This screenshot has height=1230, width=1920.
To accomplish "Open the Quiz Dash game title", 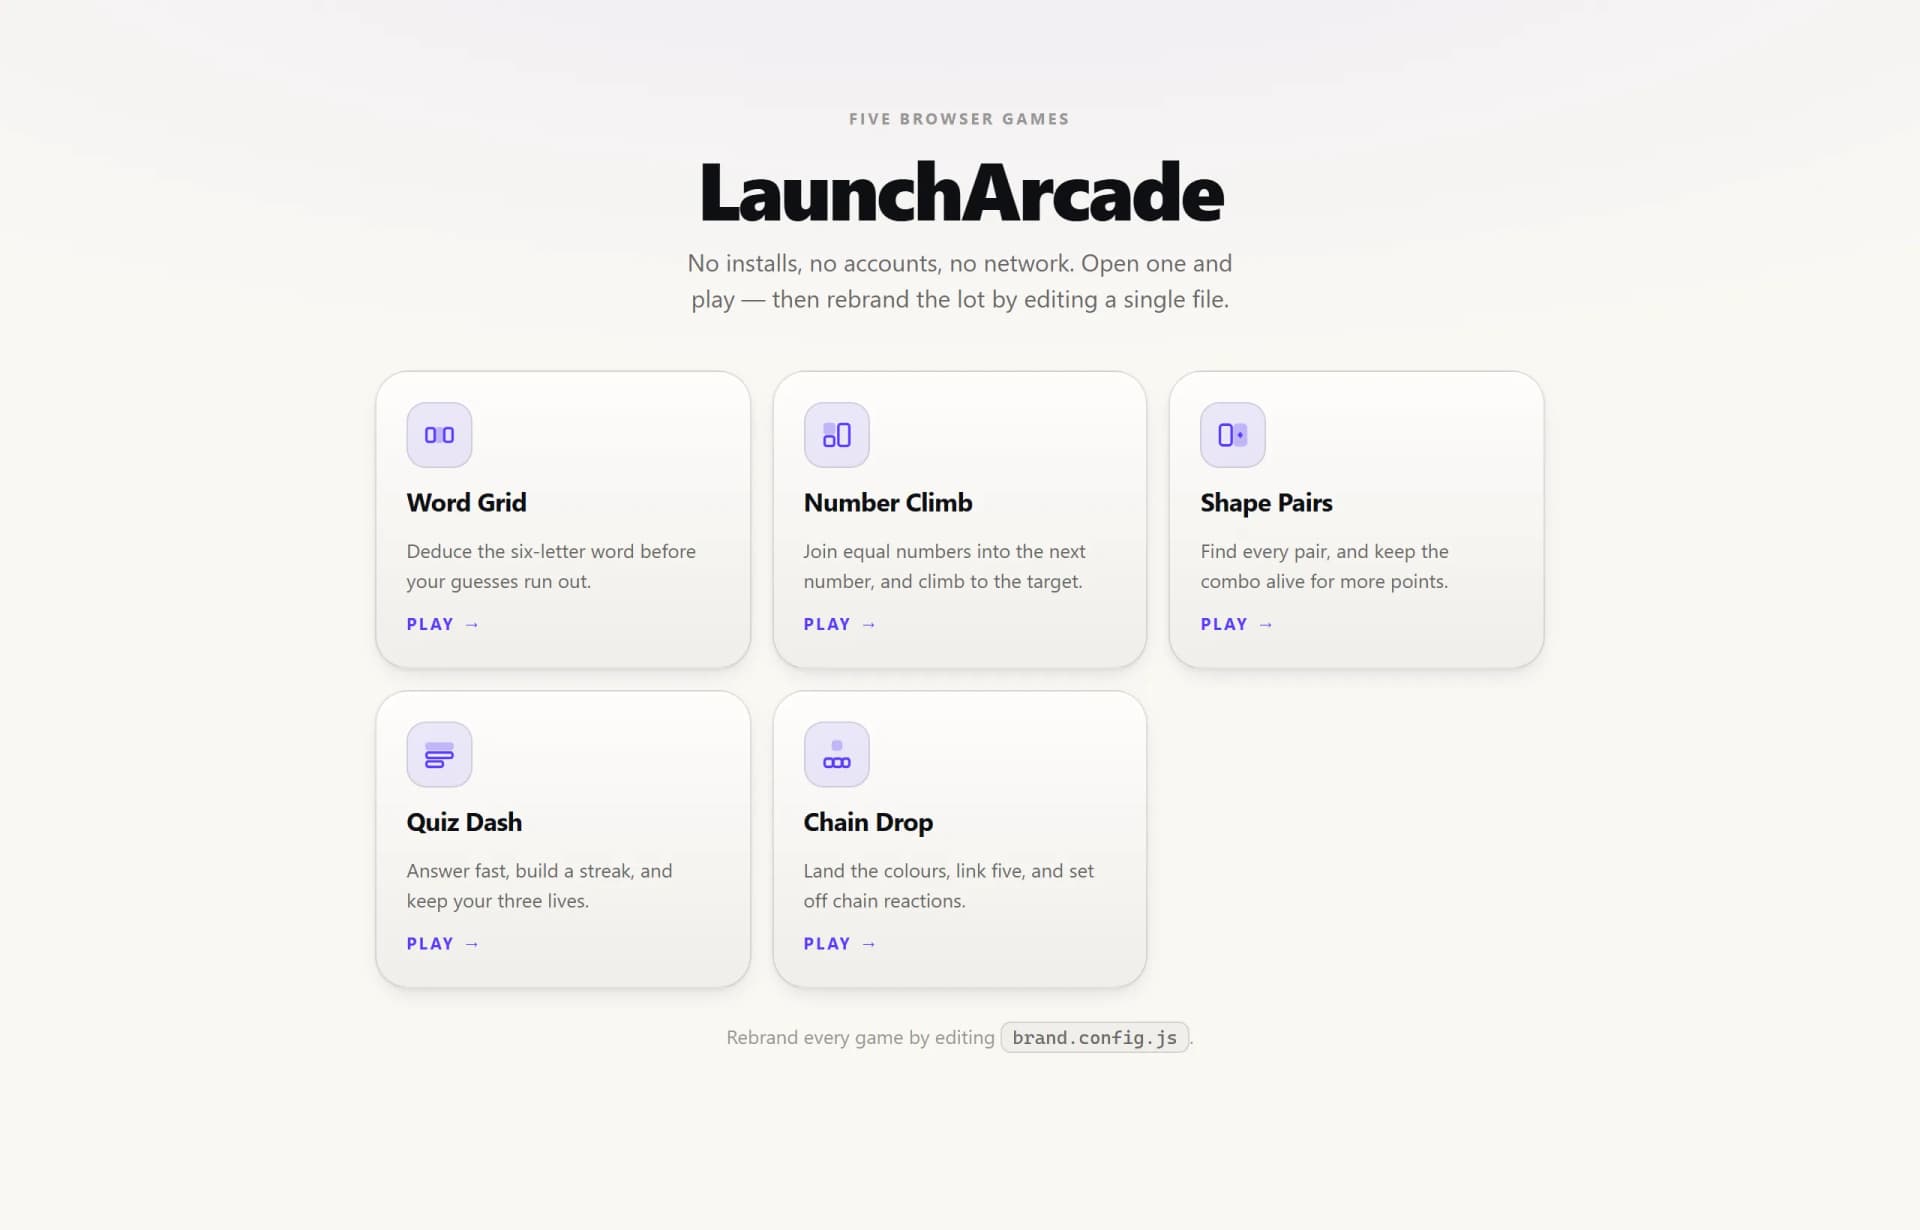I will point(464,822).
